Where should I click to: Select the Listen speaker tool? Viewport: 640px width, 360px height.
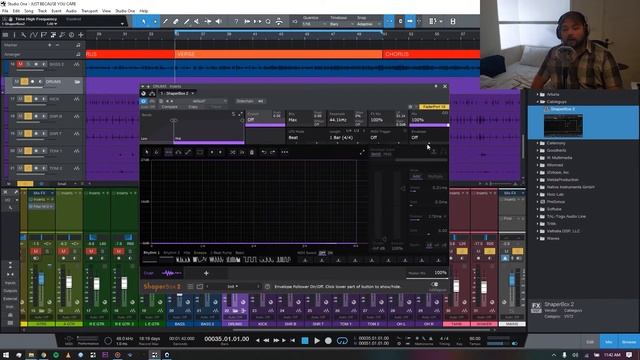pyautogui.click(x=219, y=21)
